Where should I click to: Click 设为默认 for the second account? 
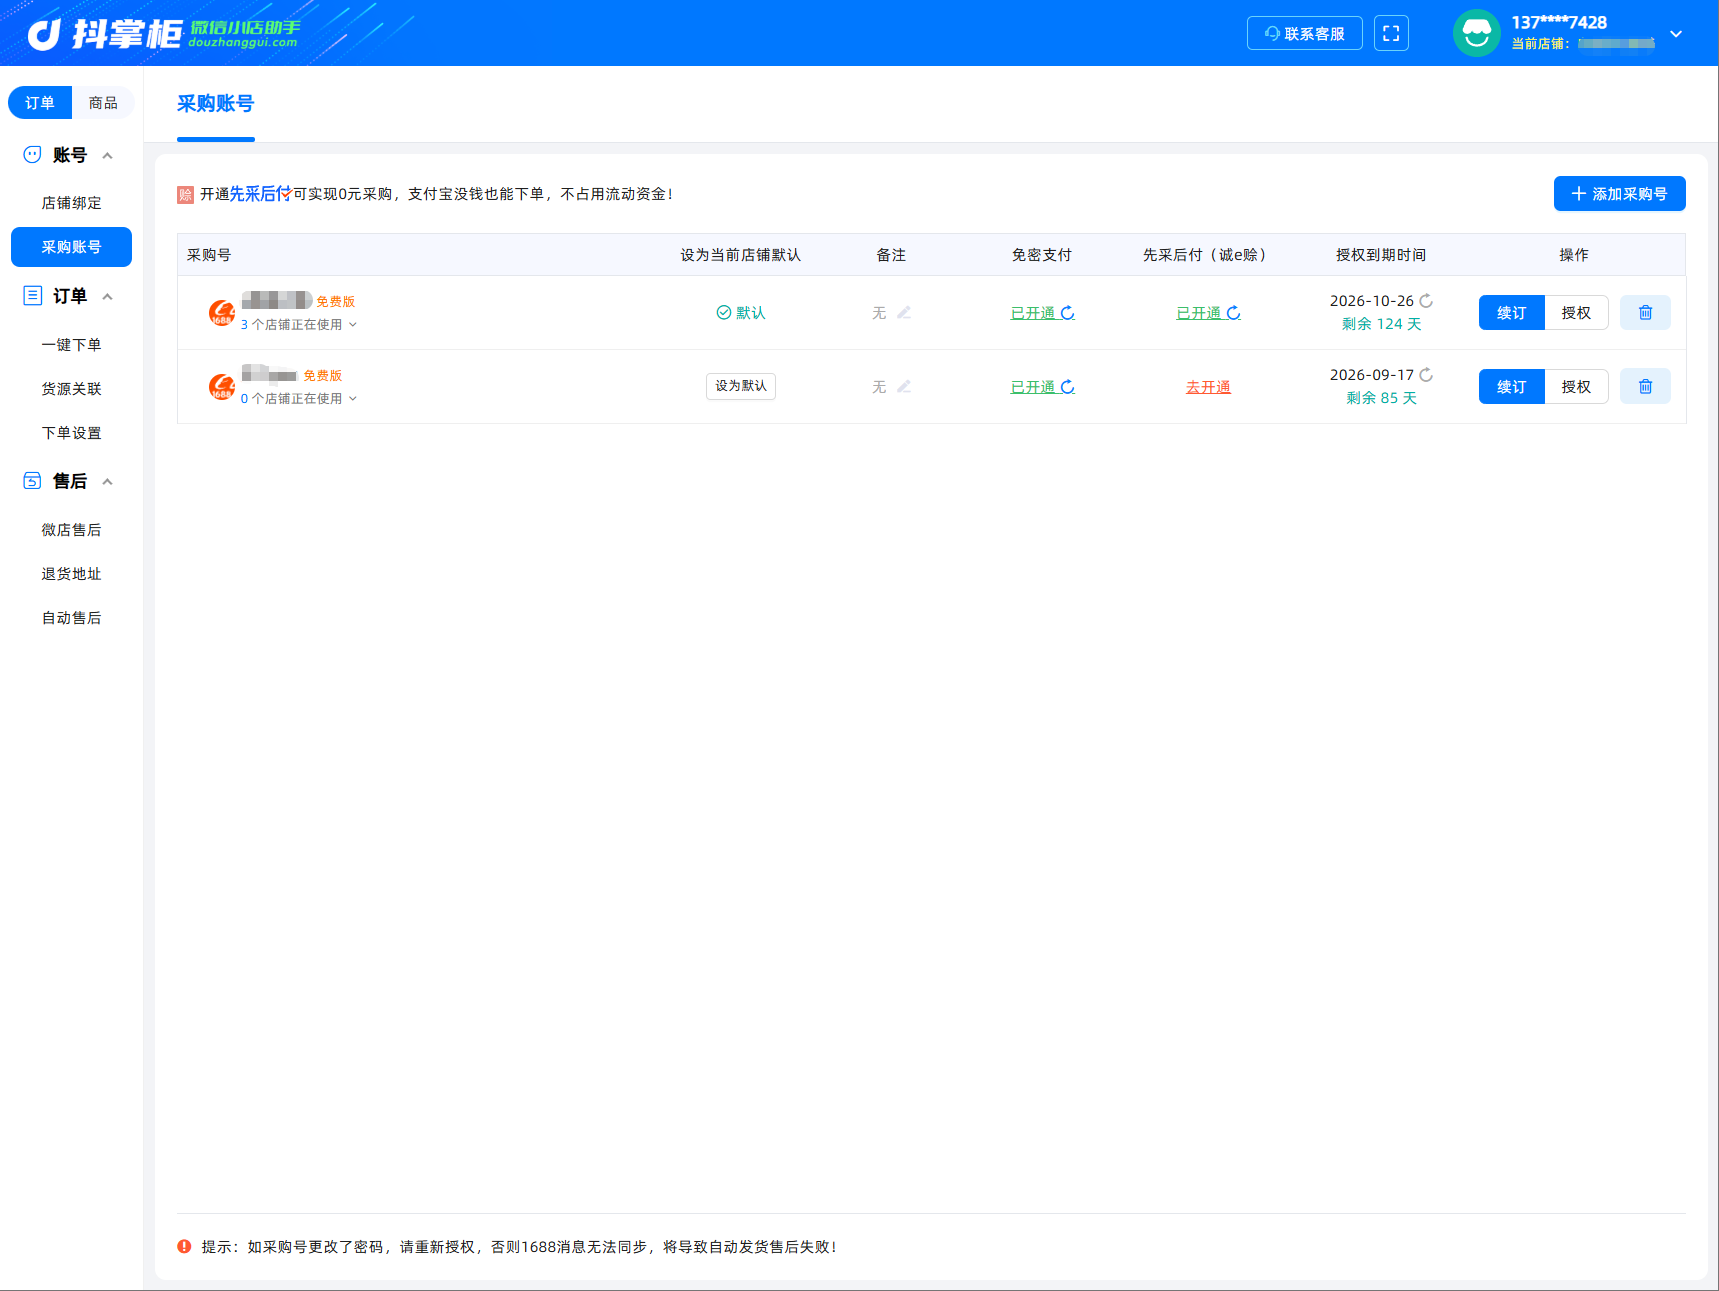[741, 386]
